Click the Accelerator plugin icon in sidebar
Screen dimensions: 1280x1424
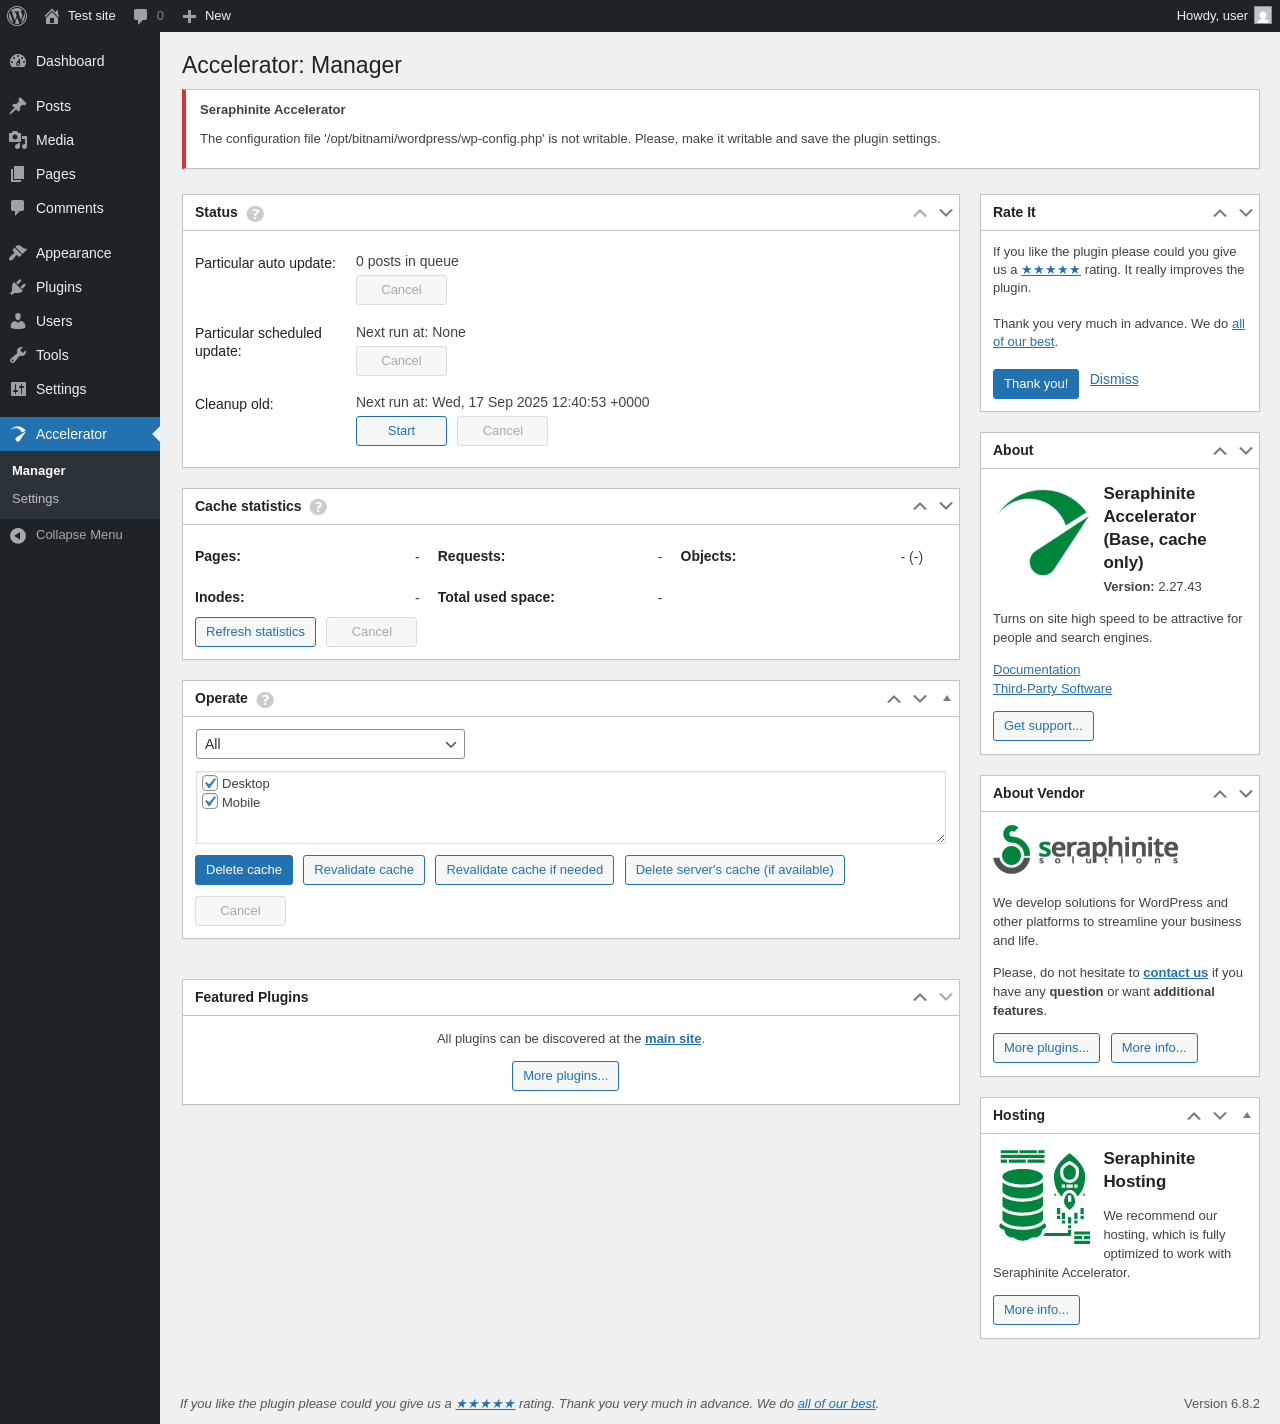(x=18, y=434)
